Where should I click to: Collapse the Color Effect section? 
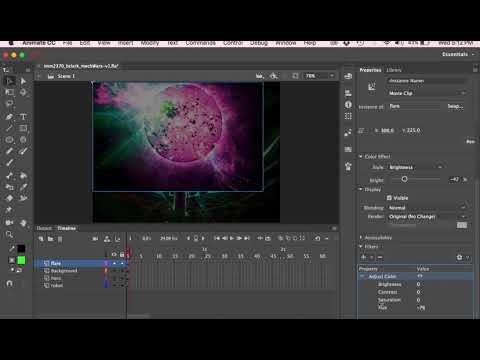pyautogui.click(x=361, y=156)
